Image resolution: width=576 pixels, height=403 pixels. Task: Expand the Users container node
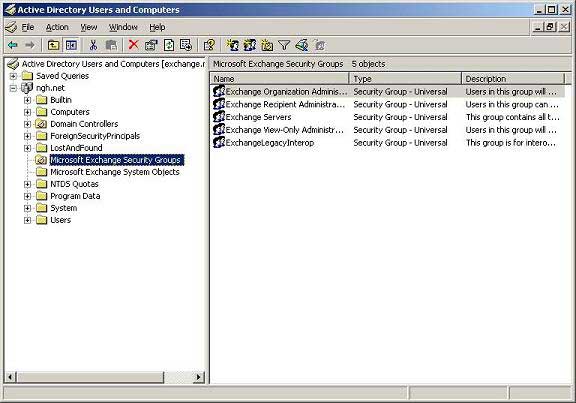point(27,220)
